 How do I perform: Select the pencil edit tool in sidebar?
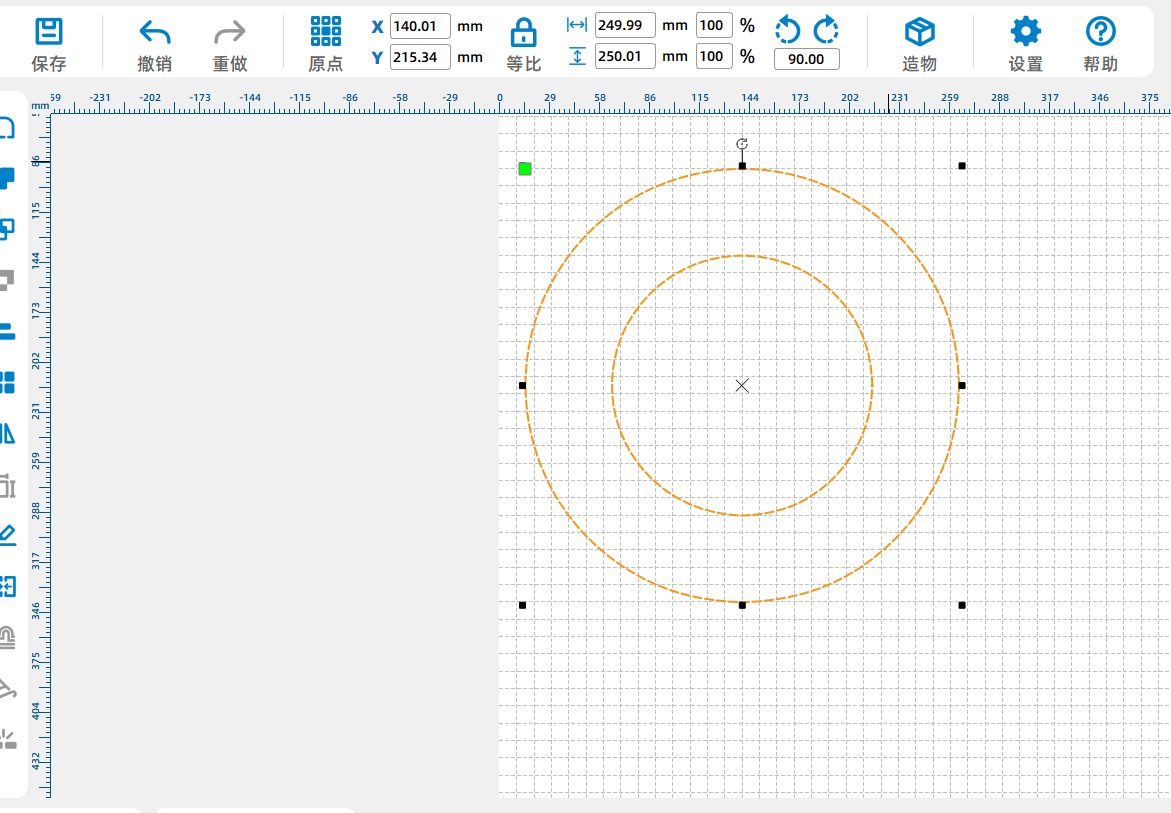(x=7, y=533)
